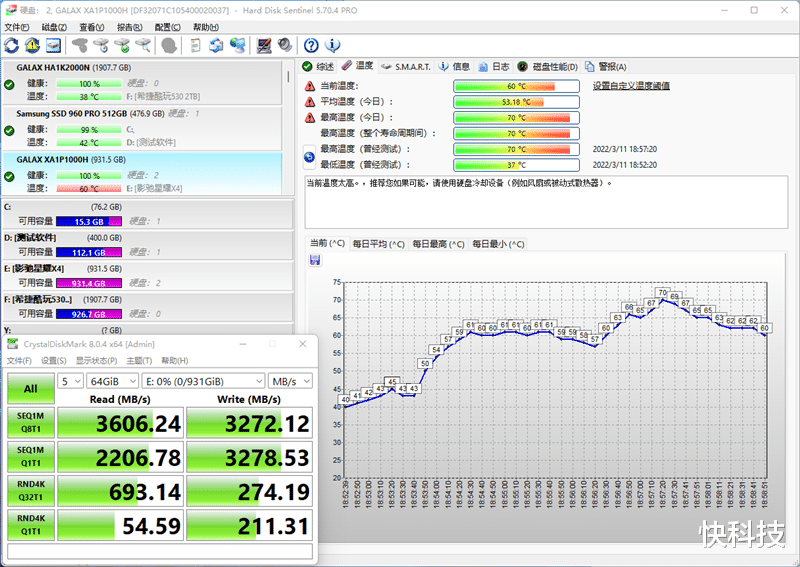Click the 70 peak marker on the chart
Image resolution: width=800 pixels, height=567 pixels.
tap(662, 292)
